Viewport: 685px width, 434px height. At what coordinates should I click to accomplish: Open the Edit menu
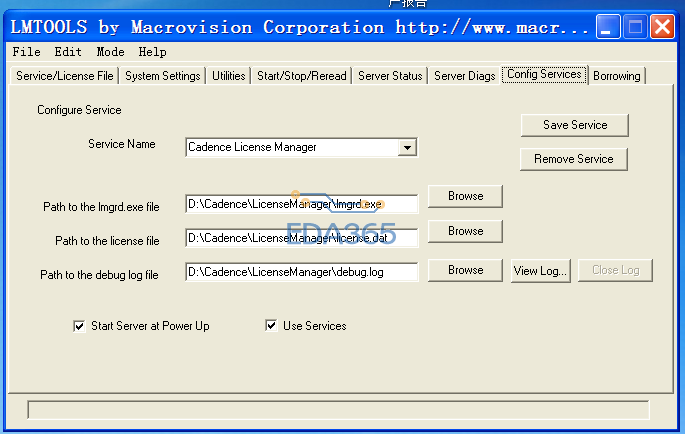68,52
